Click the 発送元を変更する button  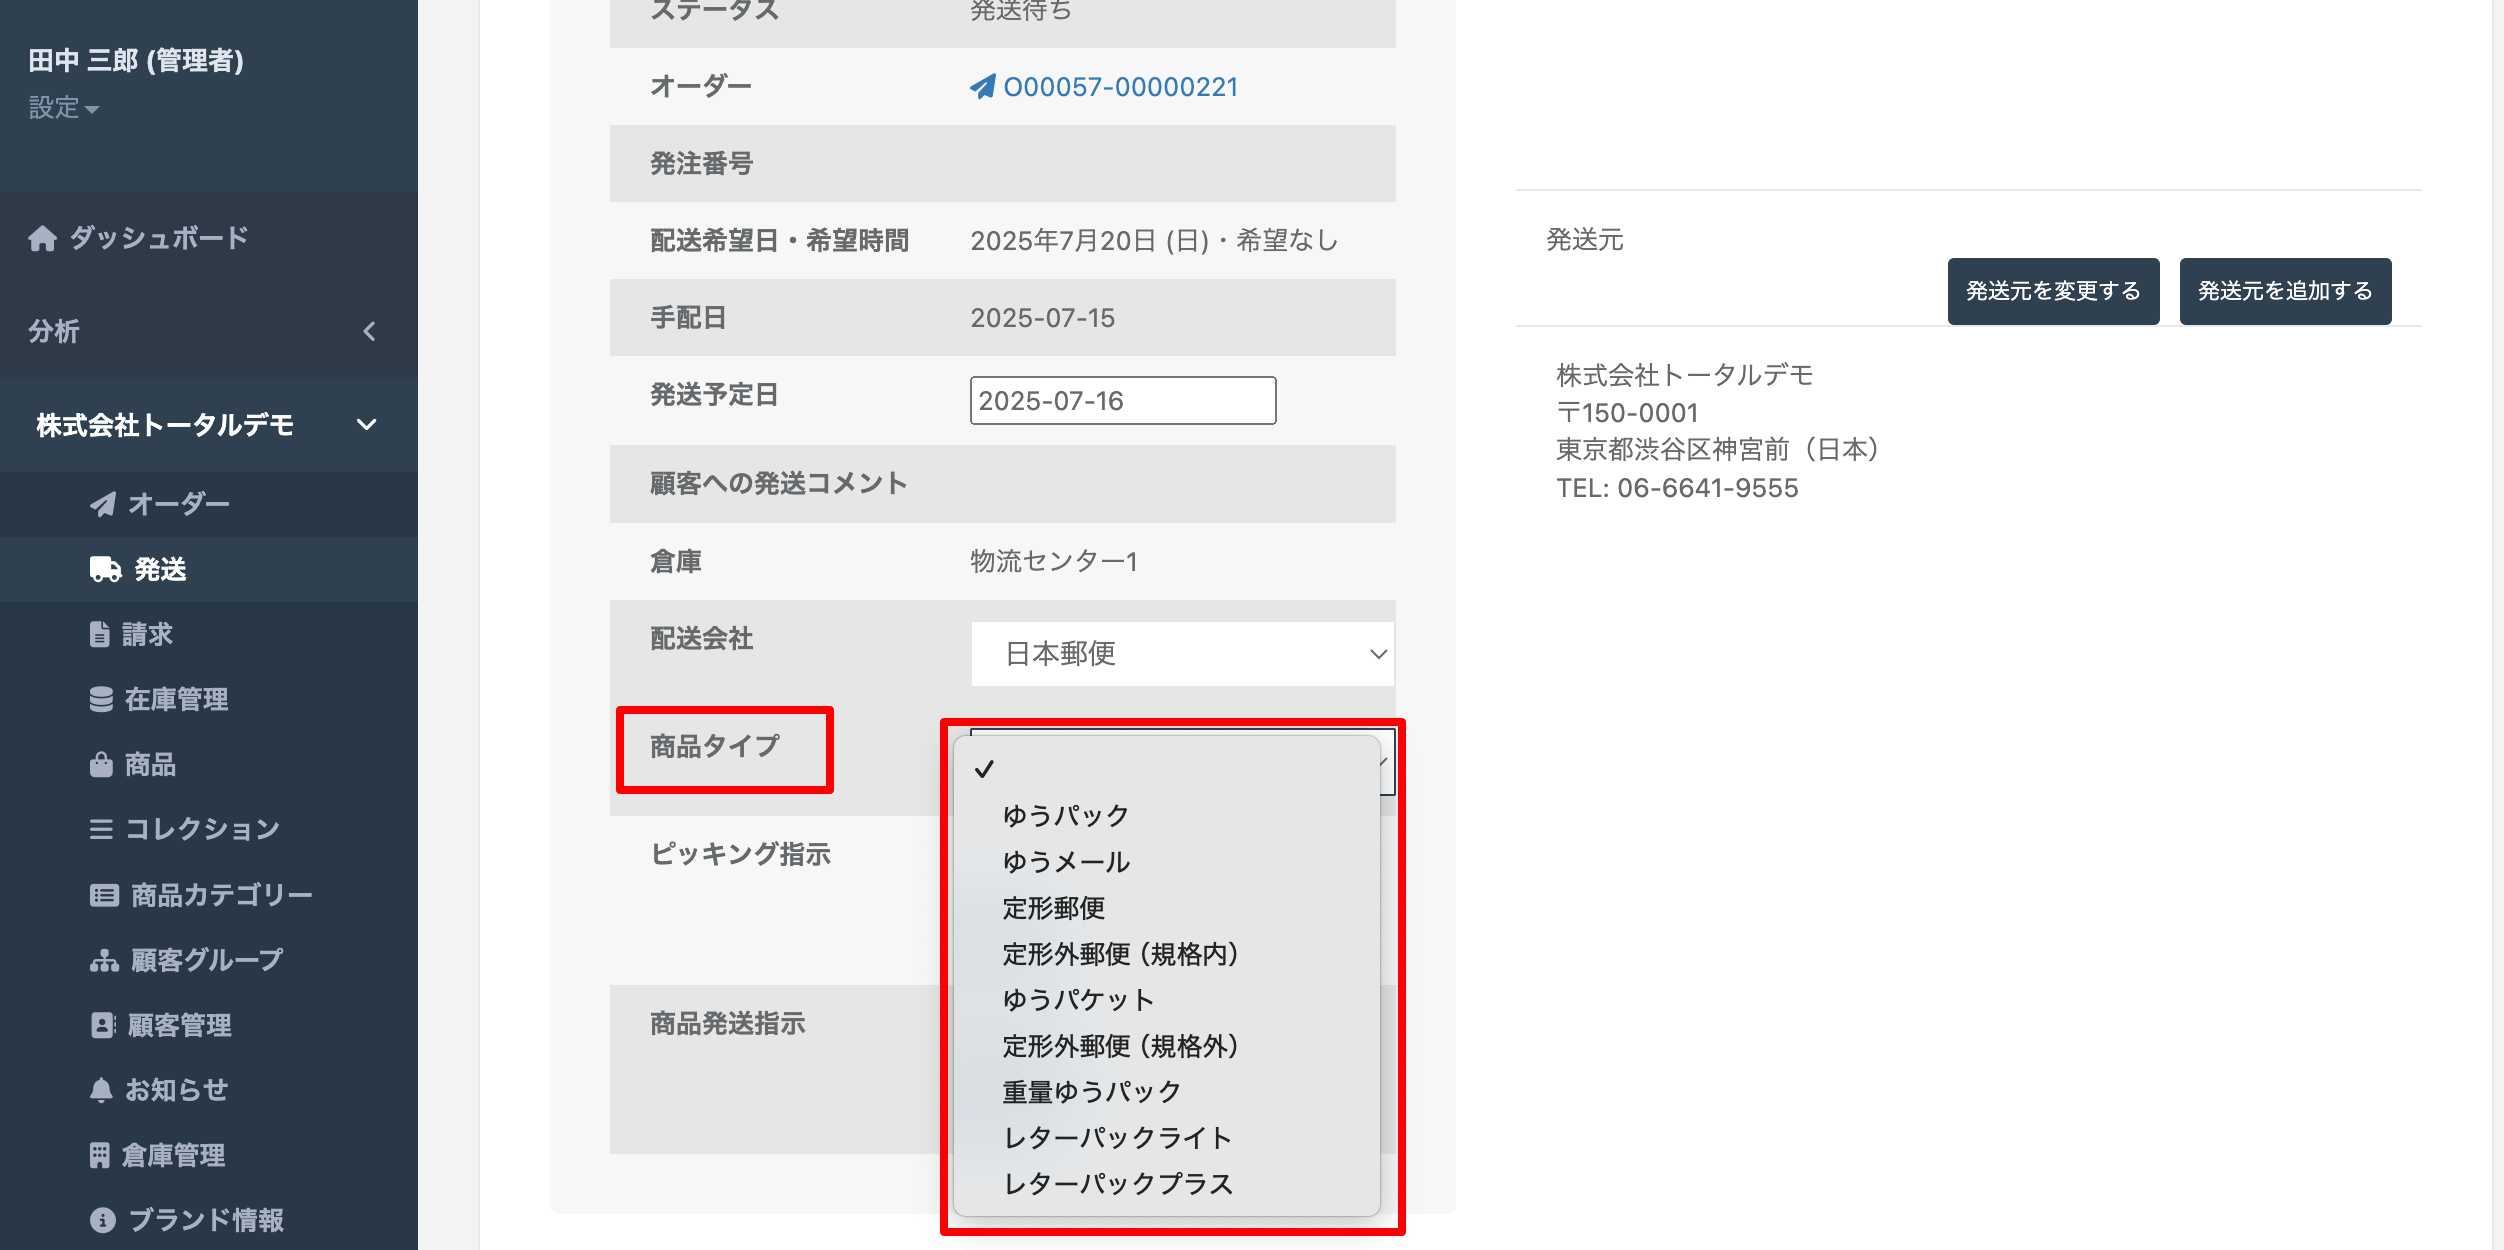[x=2053, y=291]
